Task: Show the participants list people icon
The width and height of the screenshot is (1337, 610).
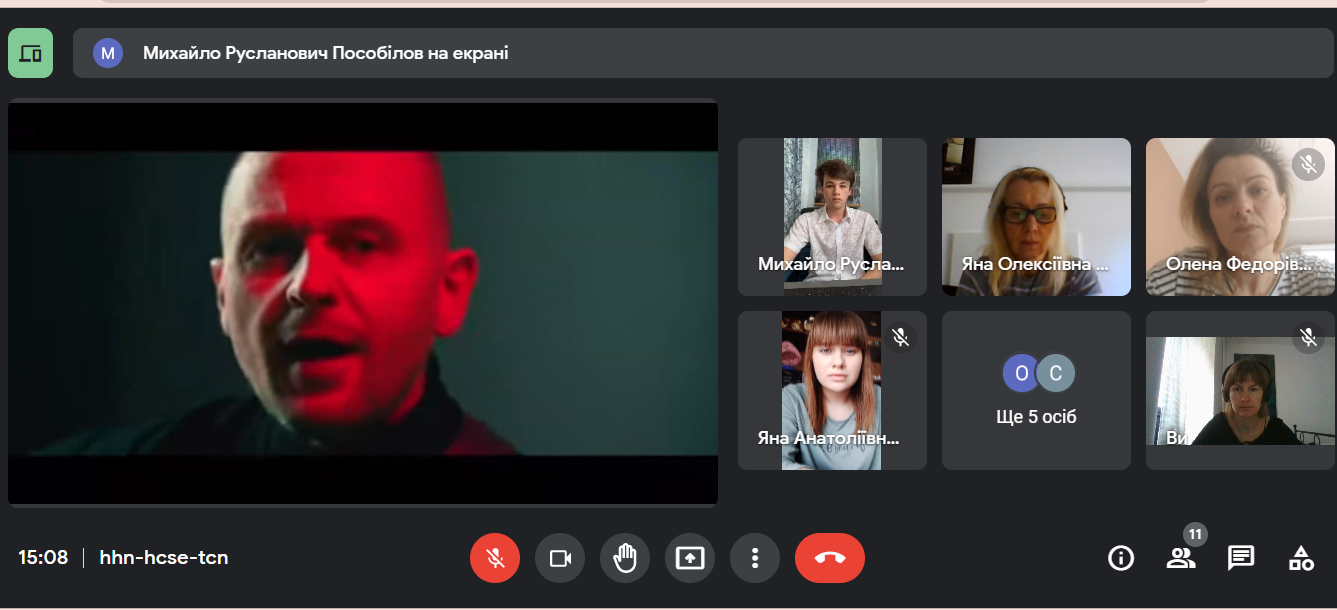Action: (1181, 558)
